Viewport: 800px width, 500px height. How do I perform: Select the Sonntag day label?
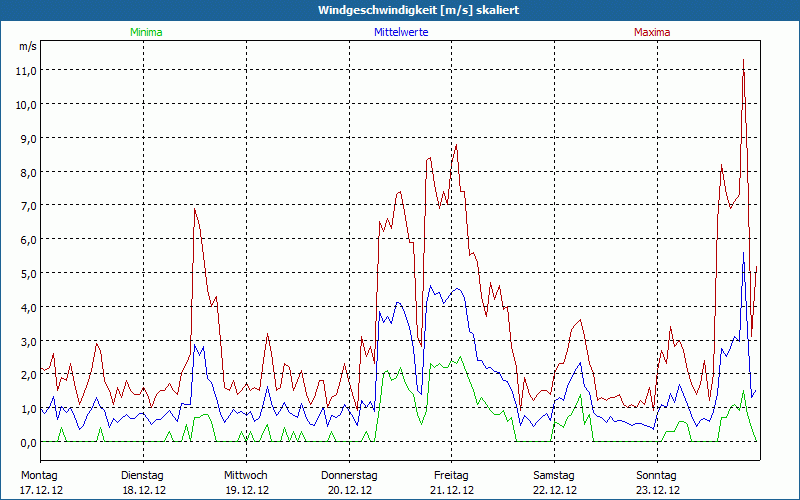click(657, 475)
